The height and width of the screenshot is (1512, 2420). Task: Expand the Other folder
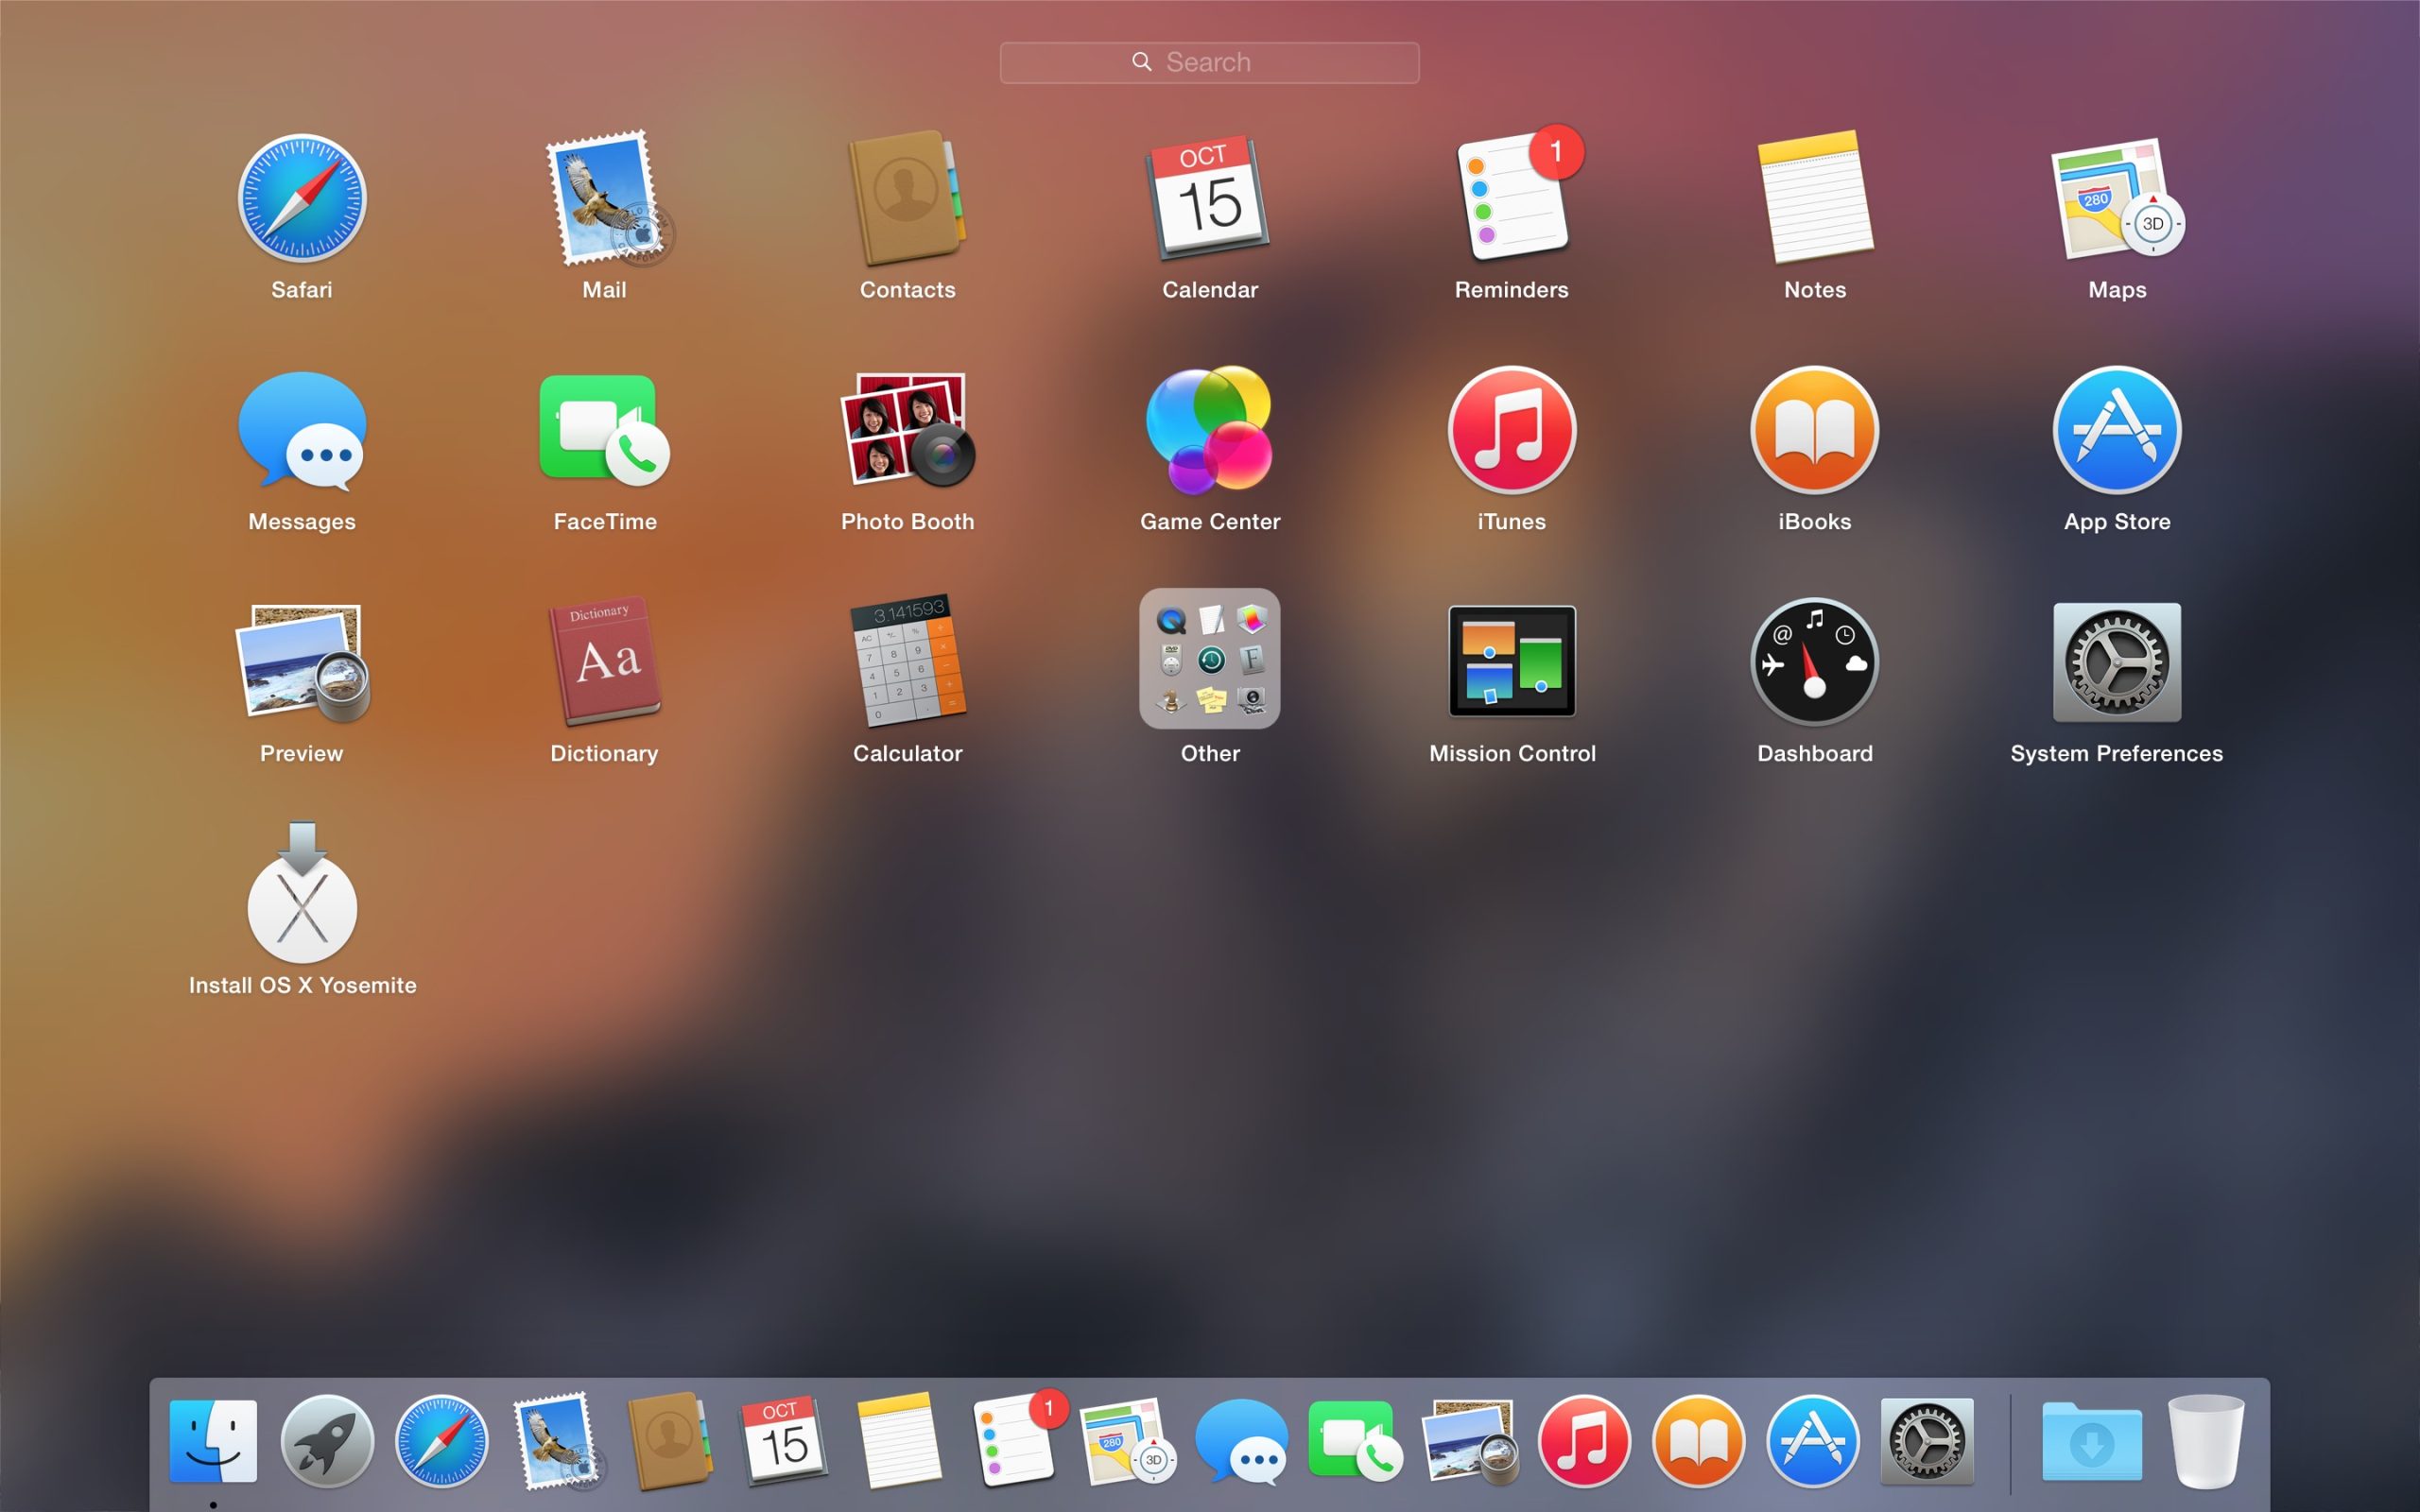[1209, 660]
